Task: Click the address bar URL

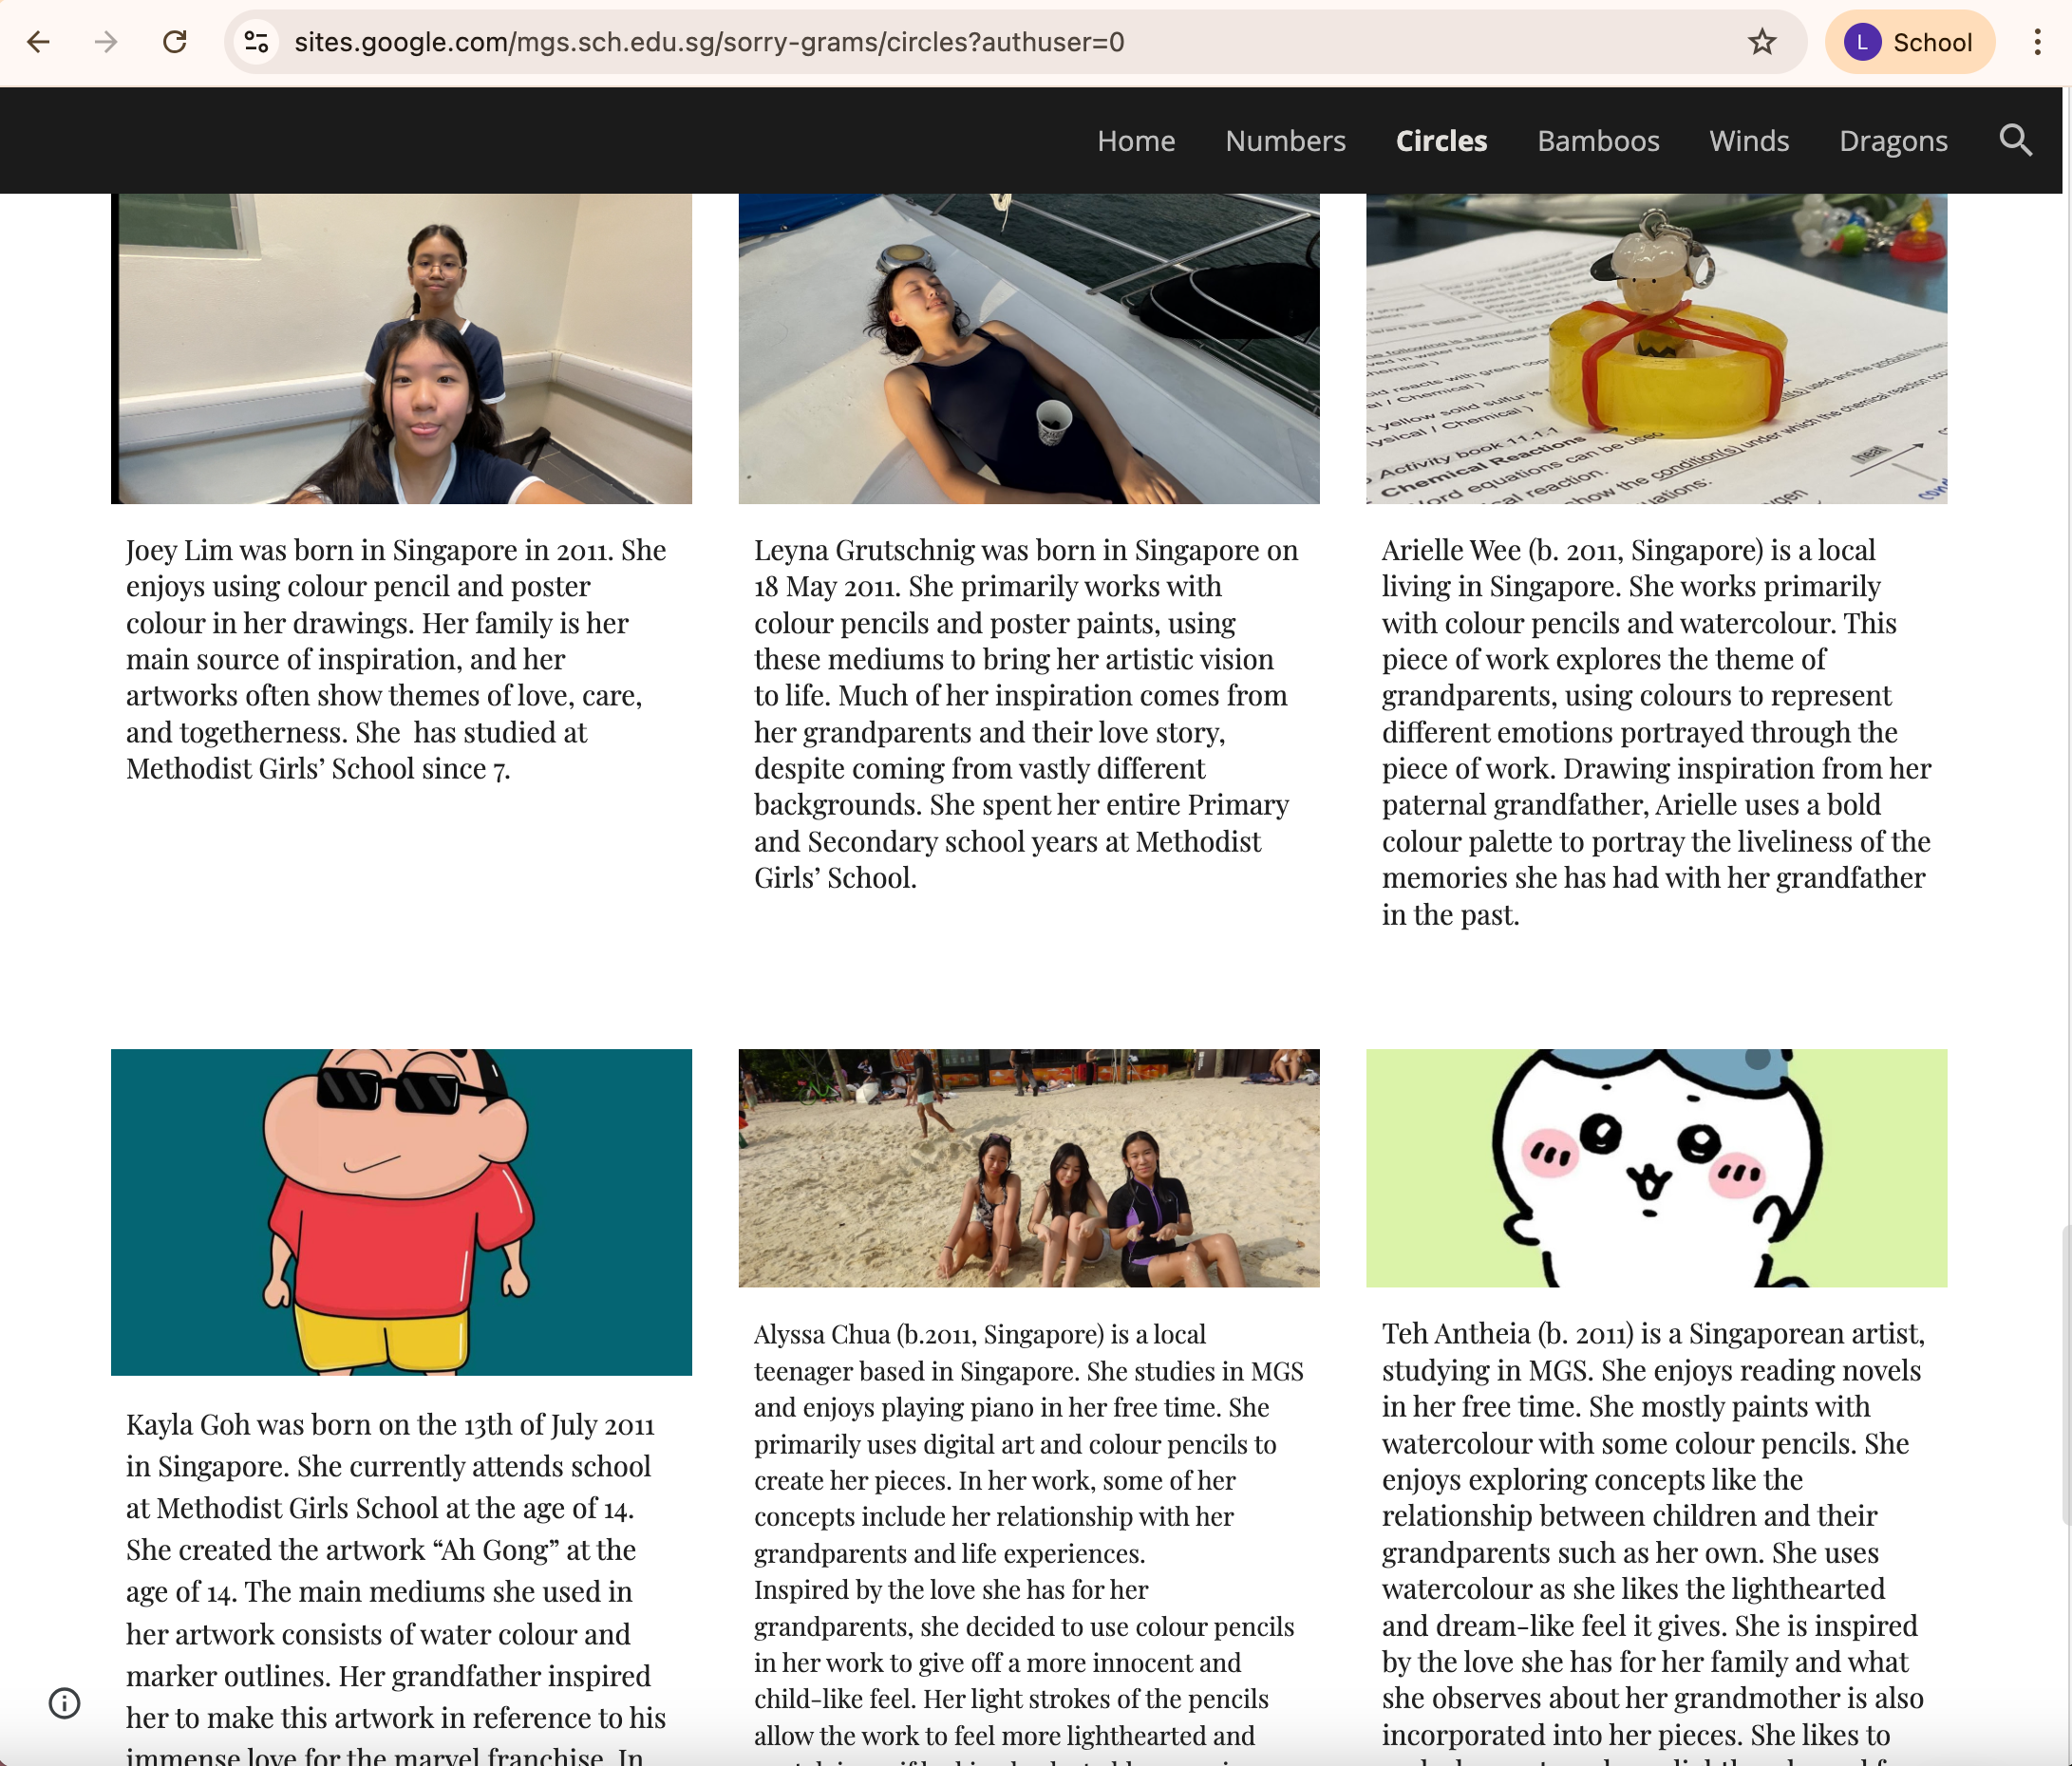Action: click(709, 42)
